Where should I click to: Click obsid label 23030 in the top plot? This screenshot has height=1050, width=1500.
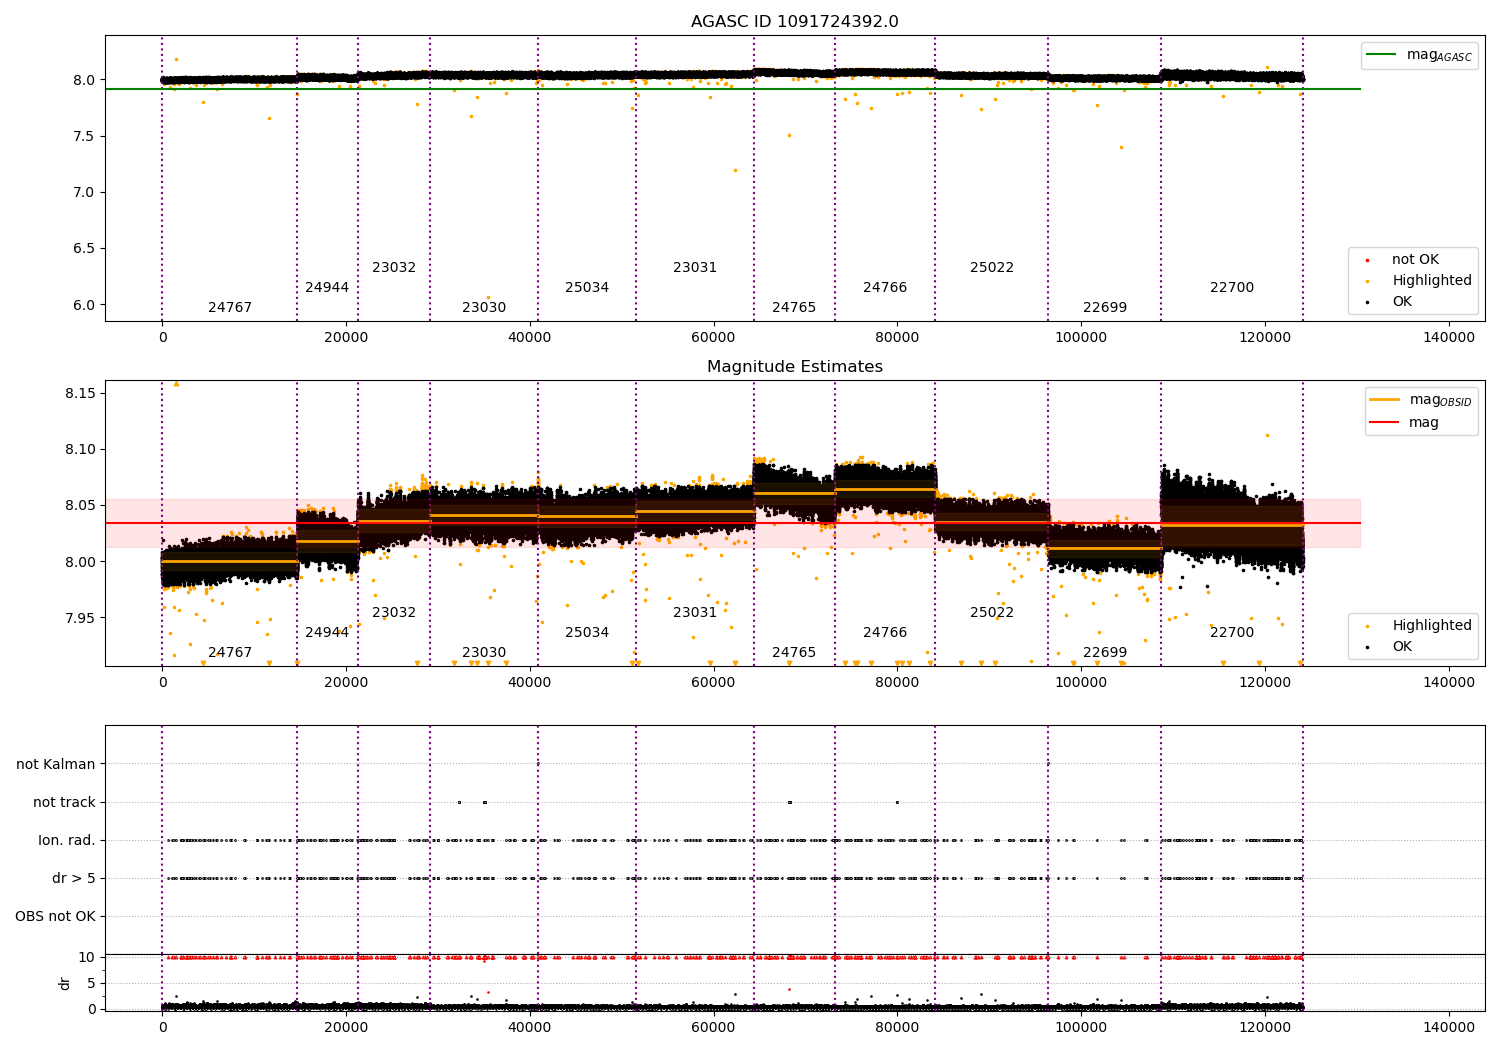(484, 308)
